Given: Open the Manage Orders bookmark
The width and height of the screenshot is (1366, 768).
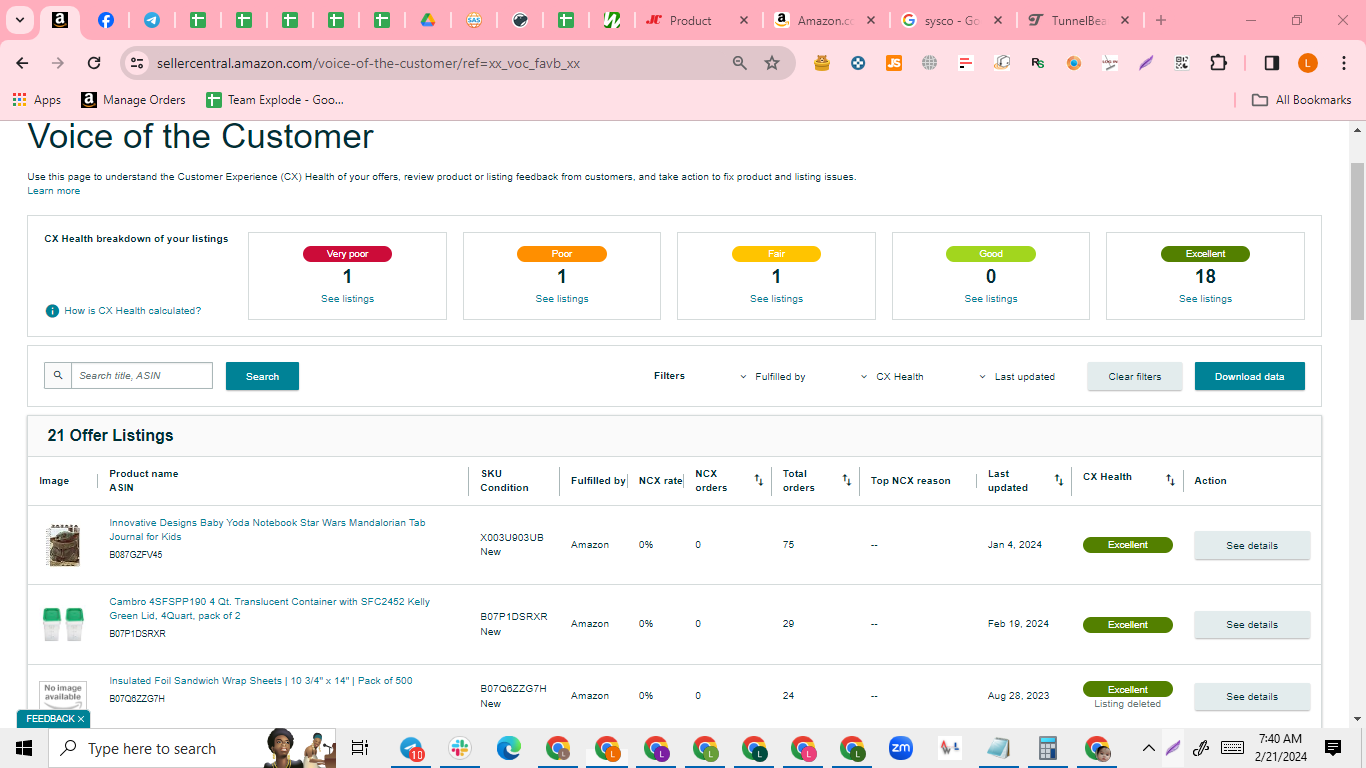Looking at the screenshot, I should (134, 100).
